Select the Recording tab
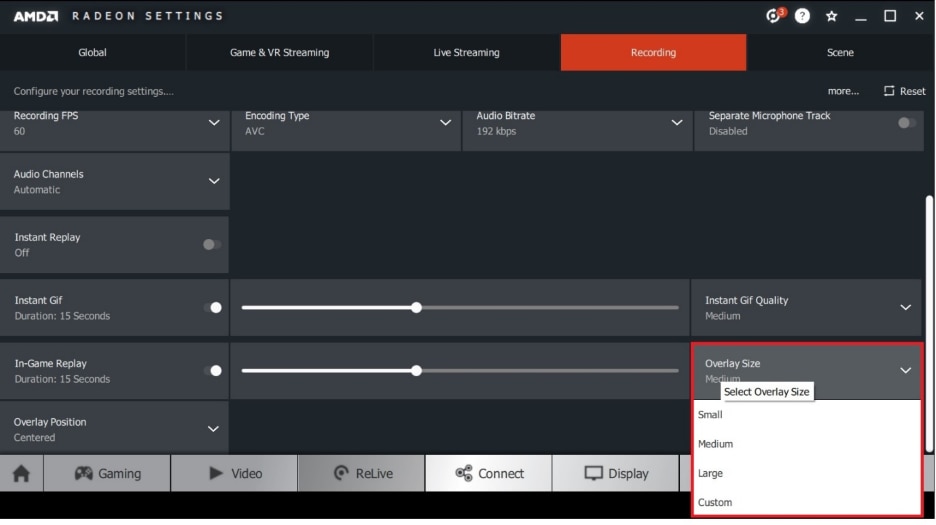The width and height of the screenshot is (936, 525). coord(653,53)
